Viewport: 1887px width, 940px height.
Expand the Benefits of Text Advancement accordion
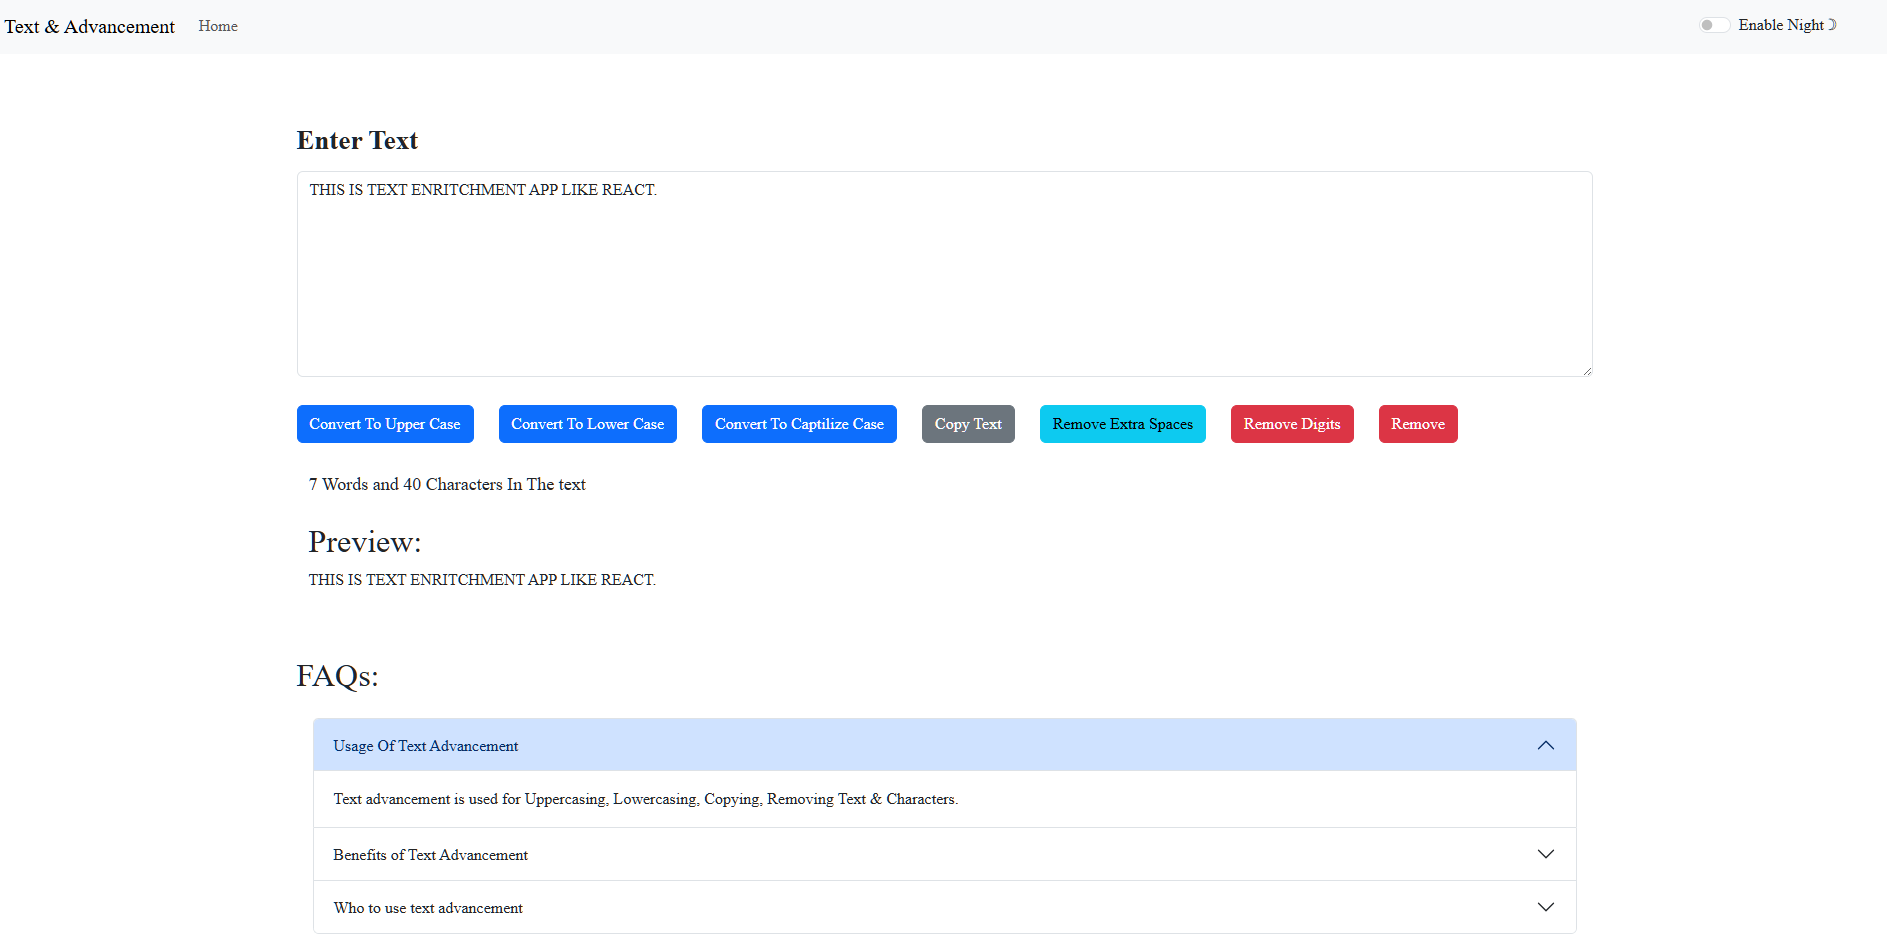tap(945, 854)
